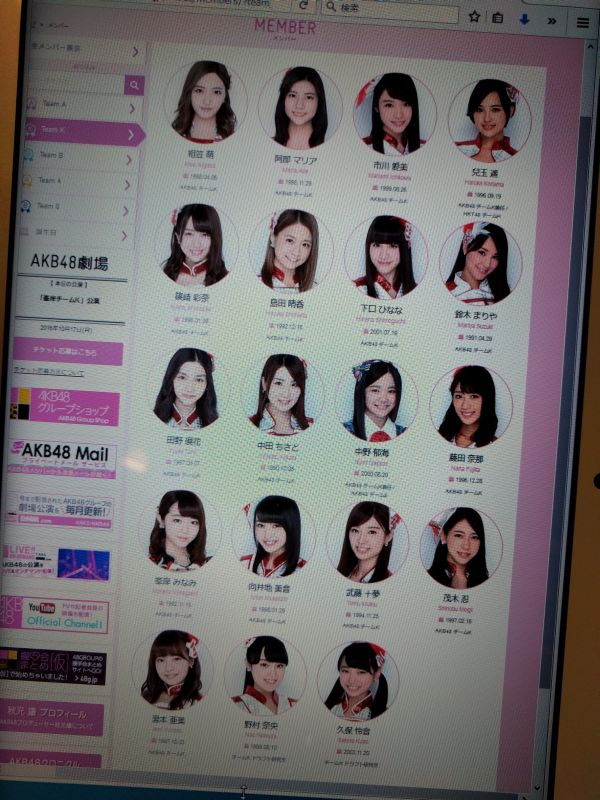
Task: Open the YouTube Official Channel banner
Action: pos(54,614)
